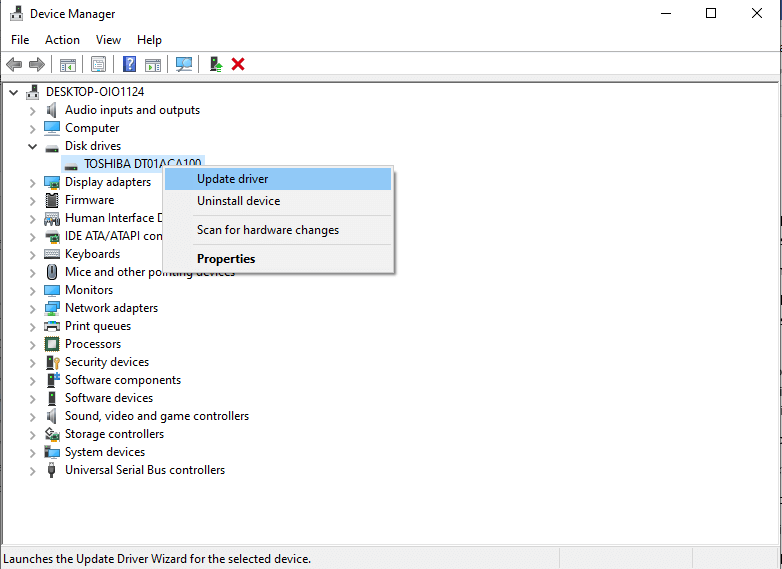Expand Audio inputs and outputs
Image resolution: width=782 pixels, height=569 pixels.
(32, 111)
